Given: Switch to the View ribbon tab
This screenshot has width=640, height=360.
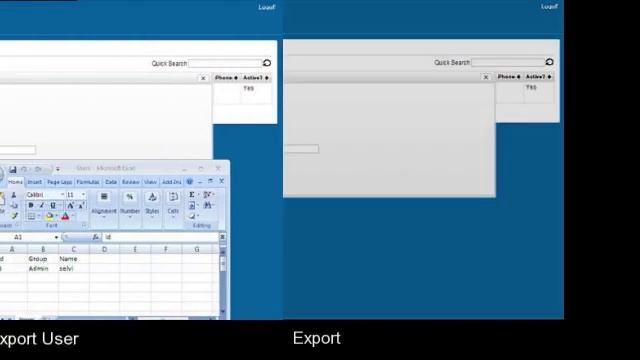Looking at the screenshot, I should (150, 182).
